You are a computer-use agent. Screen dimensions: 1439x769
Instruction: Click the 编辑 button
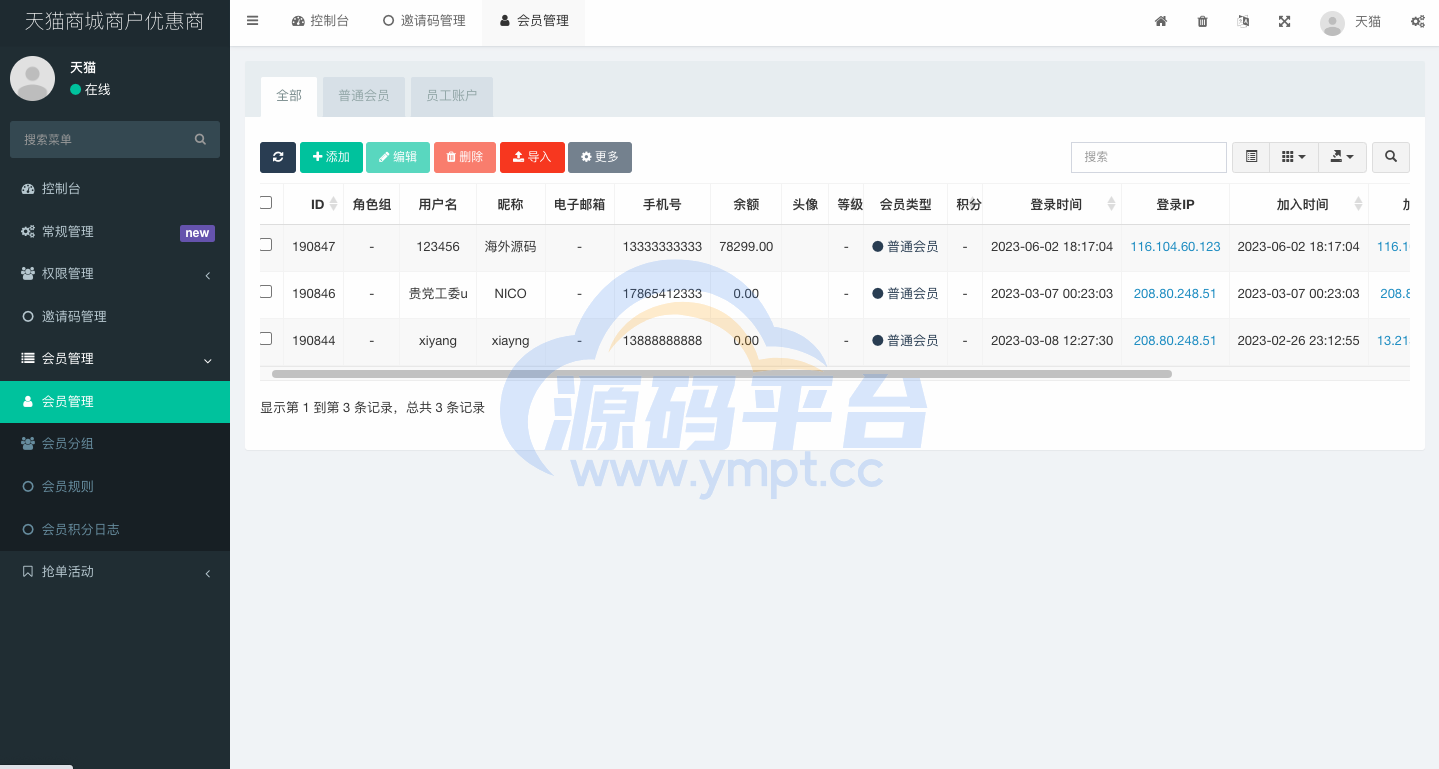pyautogui.click(x=398, y=157)
